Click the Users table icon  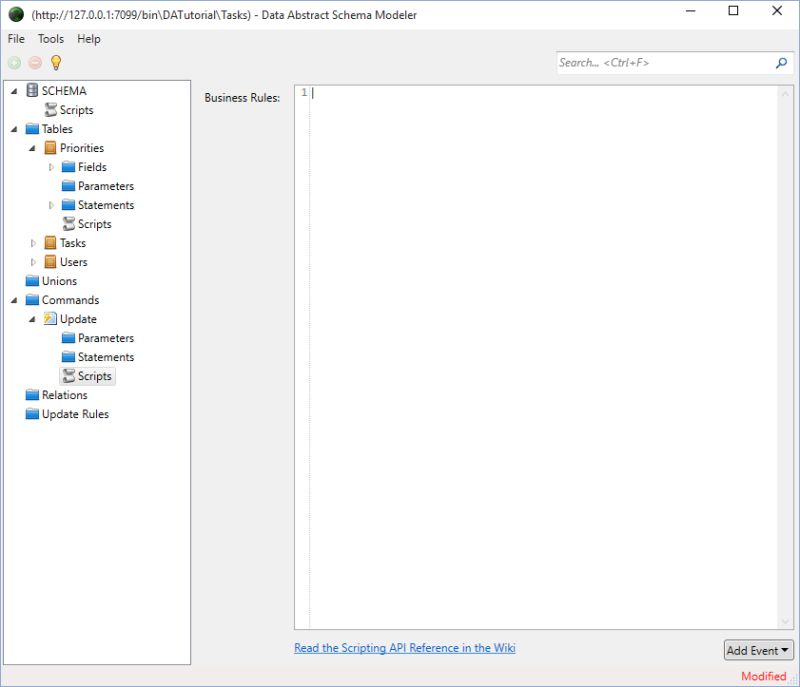coord(50,262)
